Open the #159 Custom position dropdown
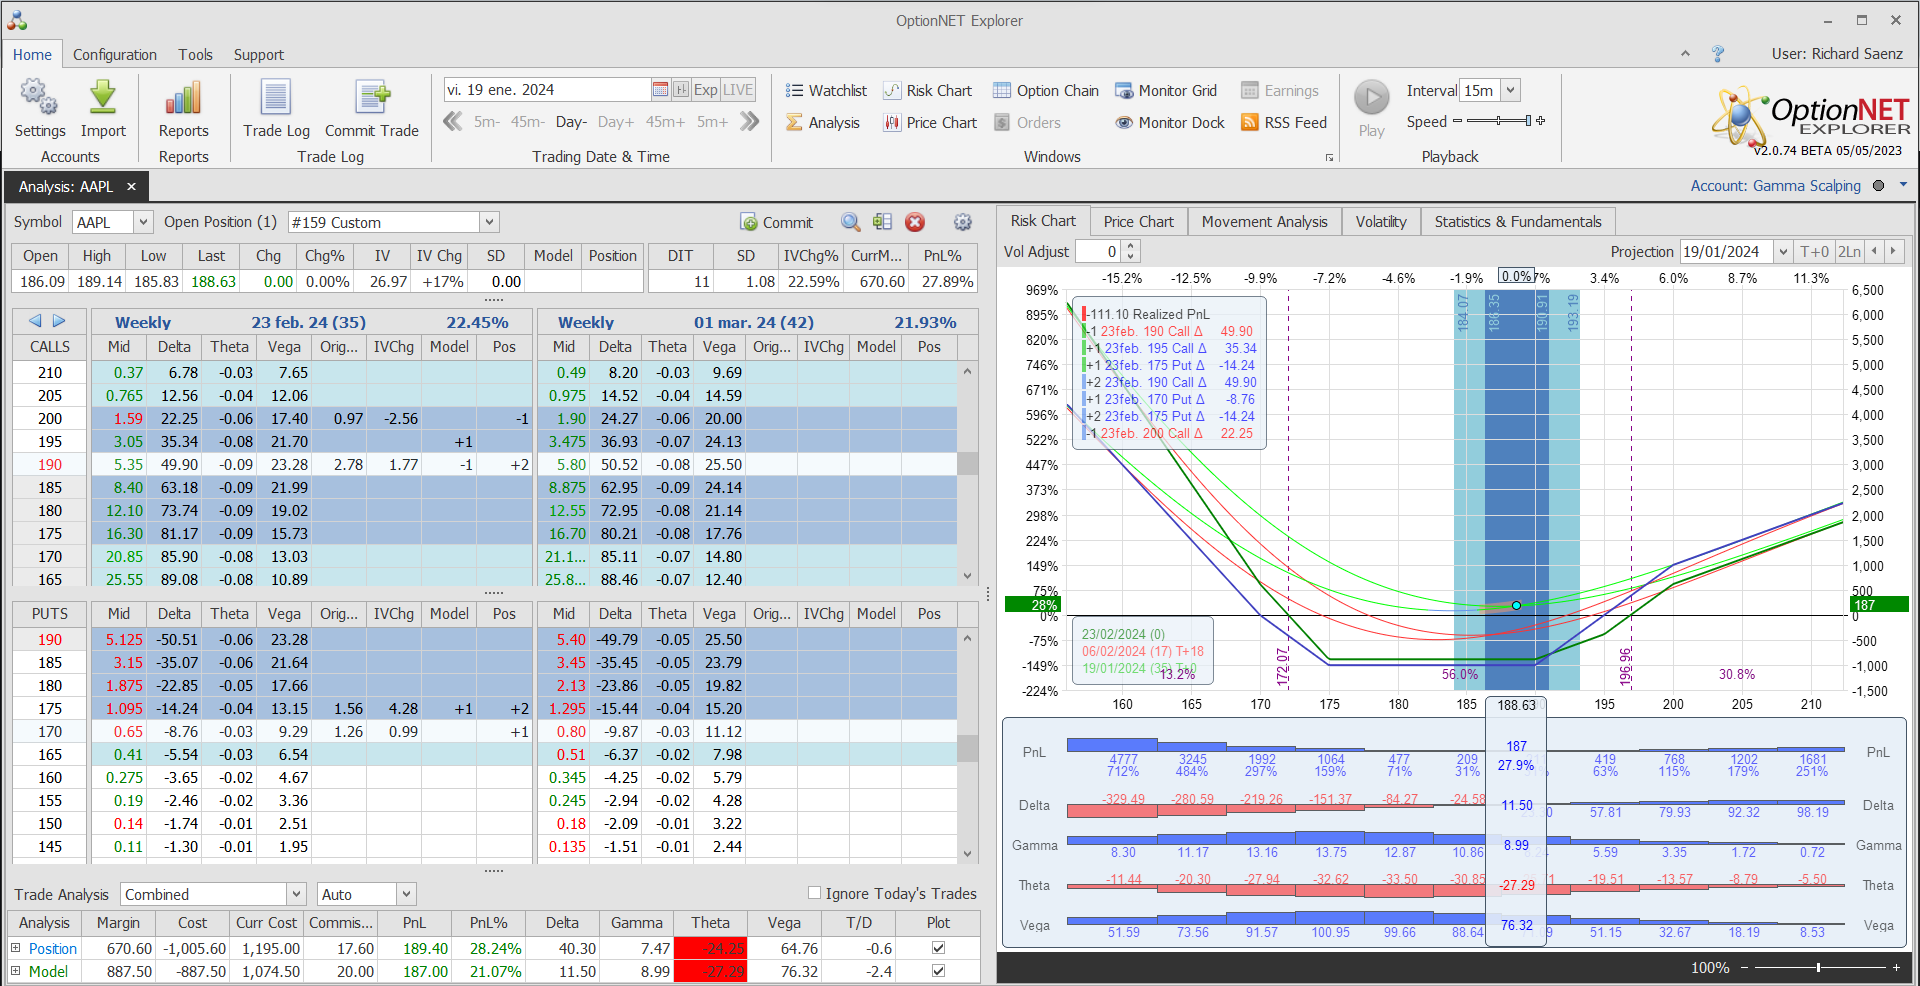This screenshot has height=986, width=1920. point(489,222)
